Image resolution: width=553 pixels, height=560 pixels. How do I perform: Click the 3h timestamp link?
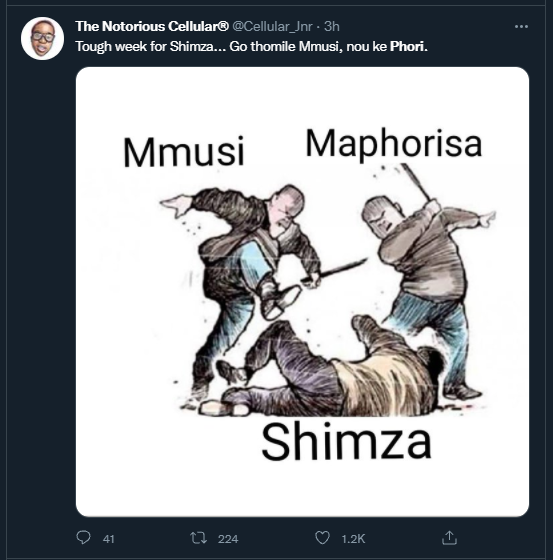pyautogui.click(x=332, y=26)
